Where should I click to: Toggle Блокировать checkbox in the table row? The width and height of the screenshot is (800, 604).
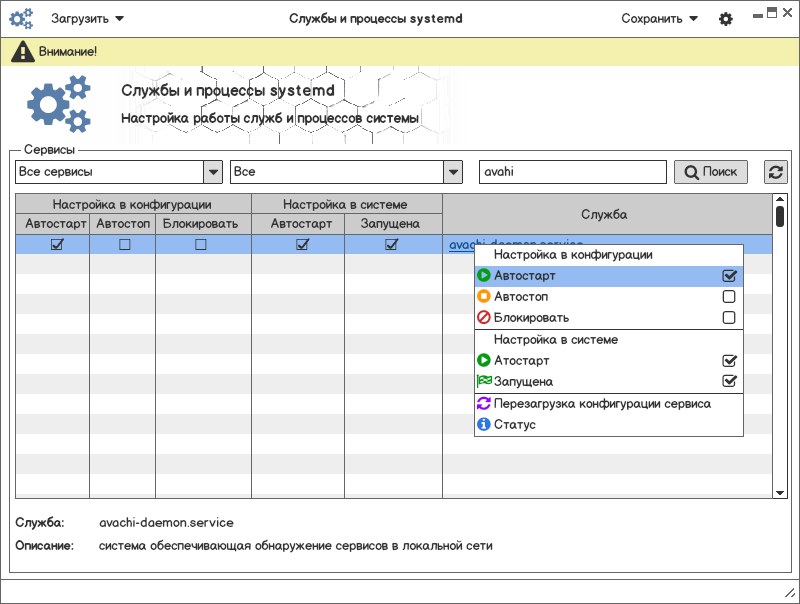(201, 244)
